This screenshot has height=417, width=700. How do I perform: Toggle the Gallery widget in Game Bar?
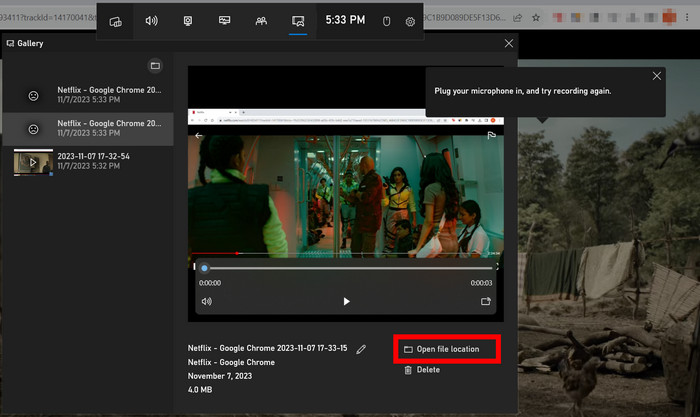[x=298, y=21]
